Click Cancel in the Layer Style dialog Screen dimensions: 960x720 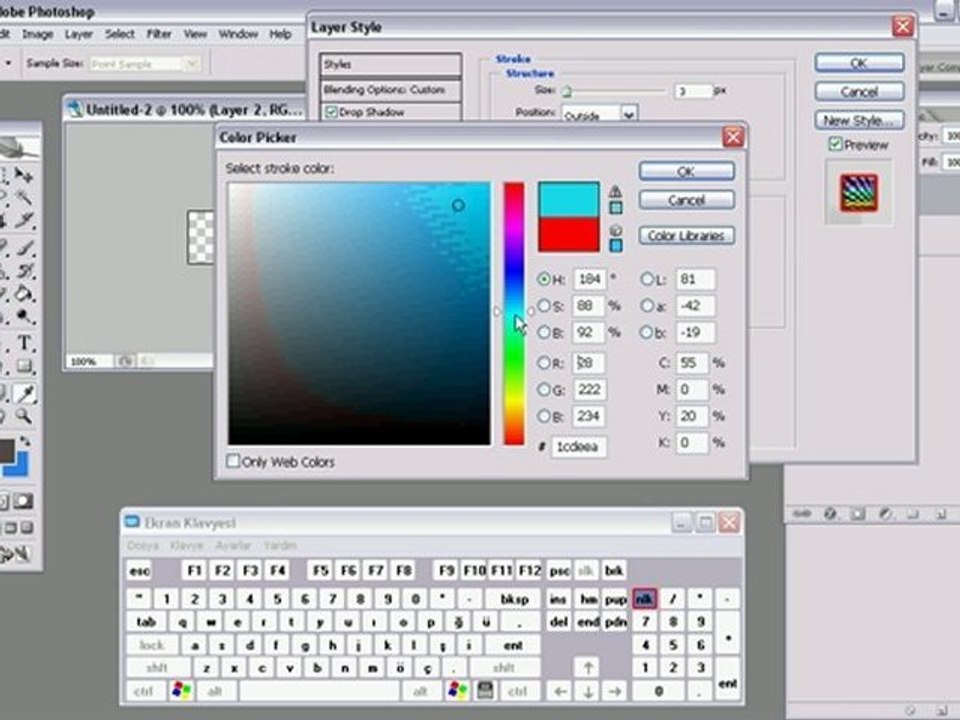pyautogui.click(x=859, y=92)
